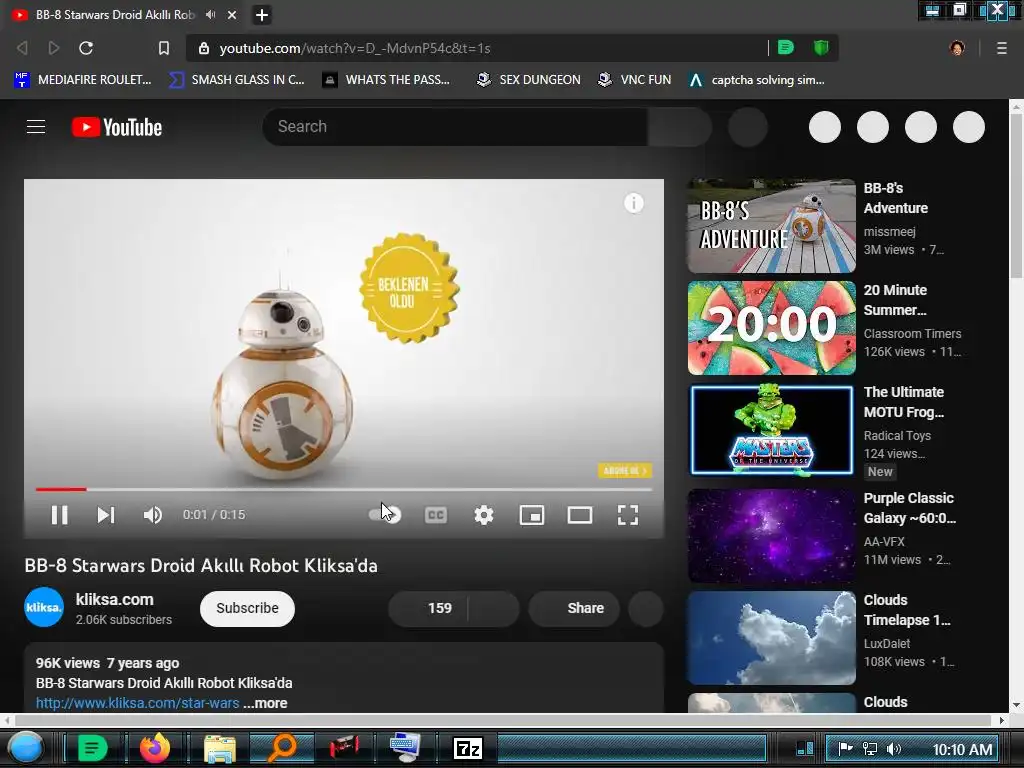The image size is (1024, 768).
Task: Open file explorer folder on taskbar
Action: point(219,748)
